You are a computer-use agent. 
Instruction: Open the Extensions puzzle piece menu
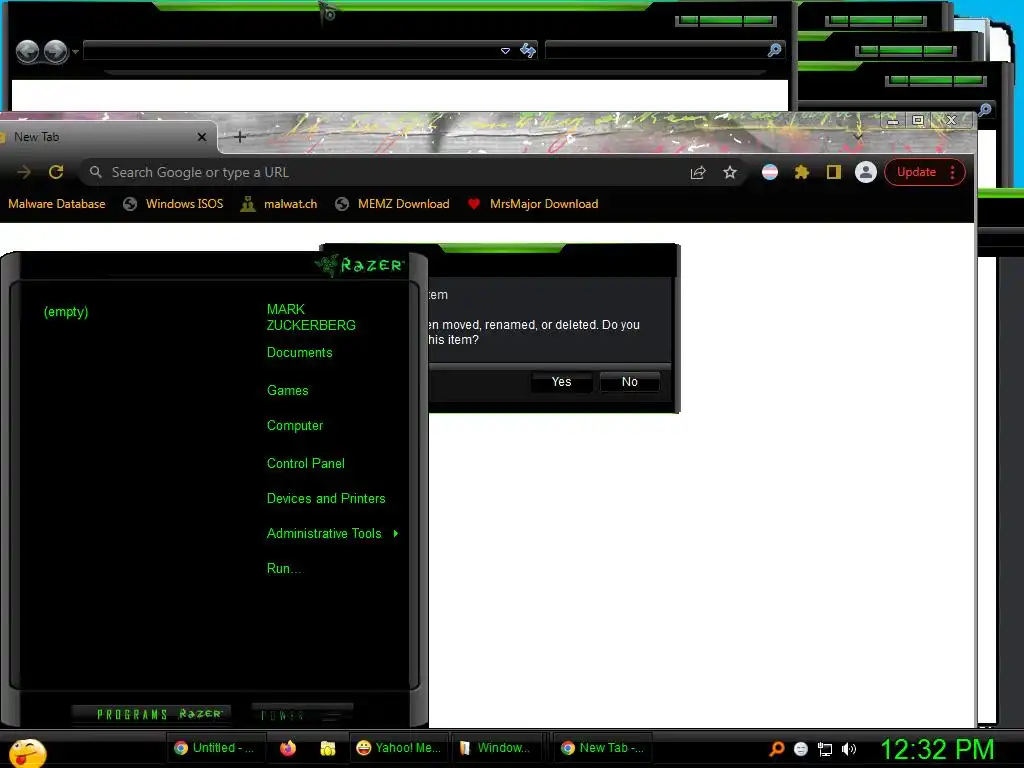point(801,172)
